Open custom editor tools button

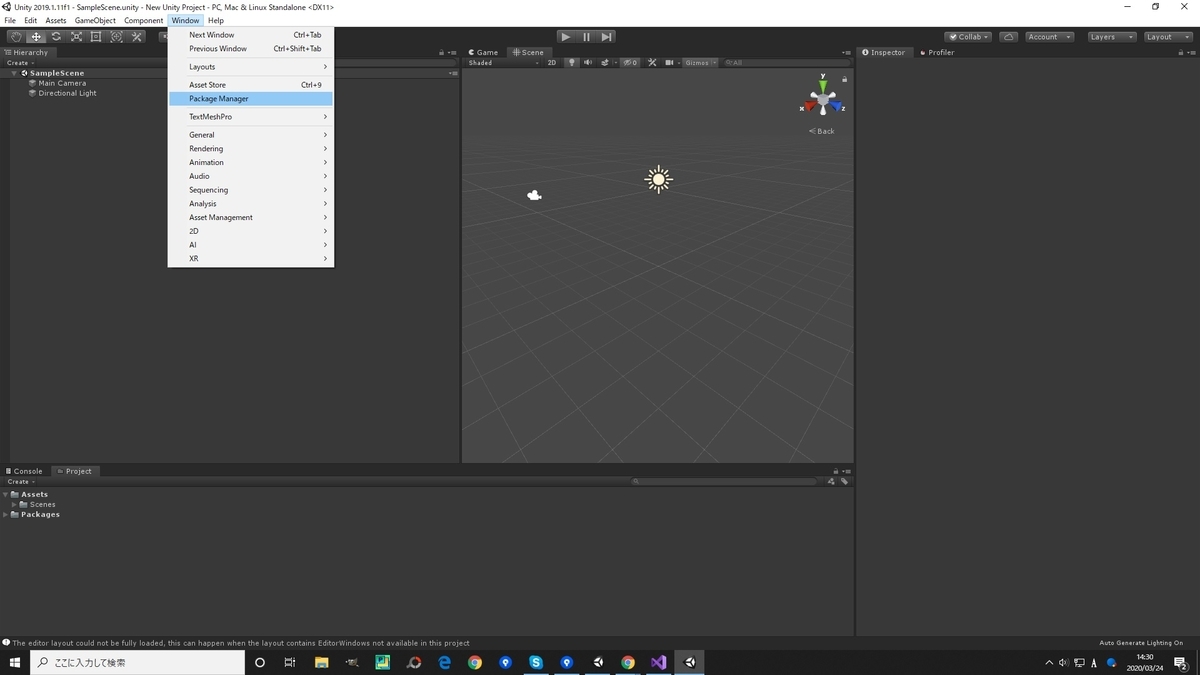137,37
